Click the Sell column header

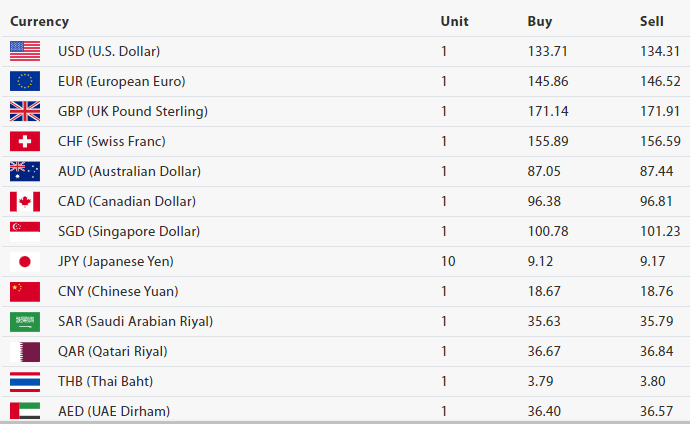pos(651,21)
